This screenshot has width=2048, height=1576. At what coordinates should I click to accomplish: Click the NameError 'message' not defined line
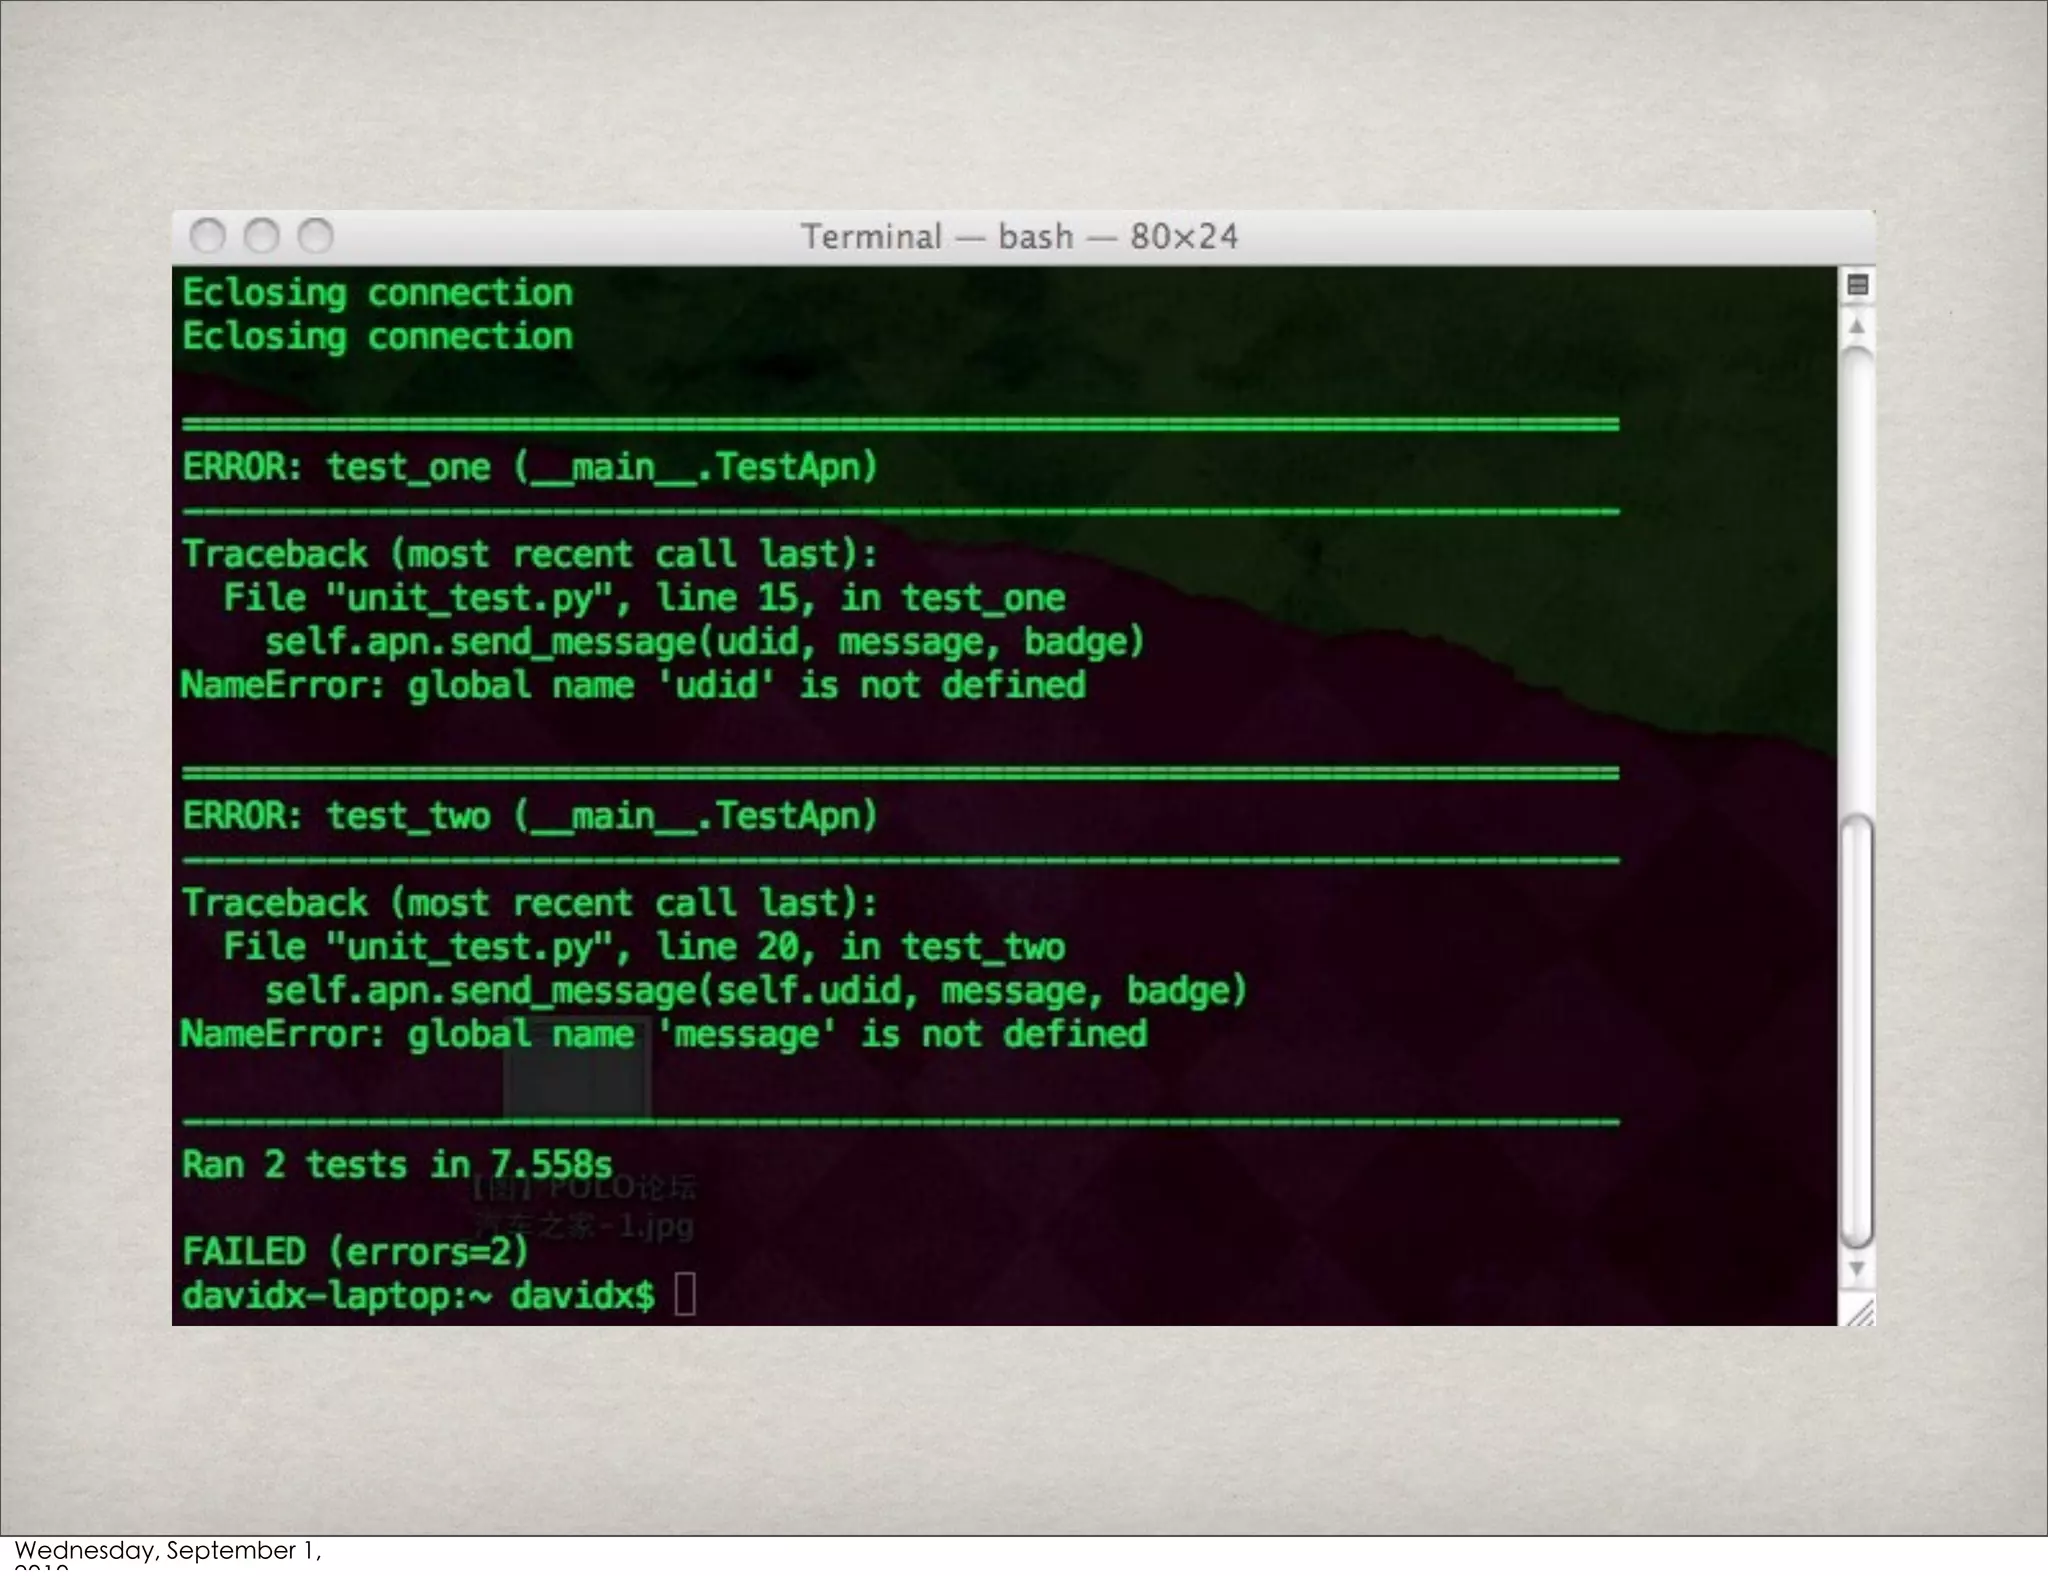(x=664, y=1034)
